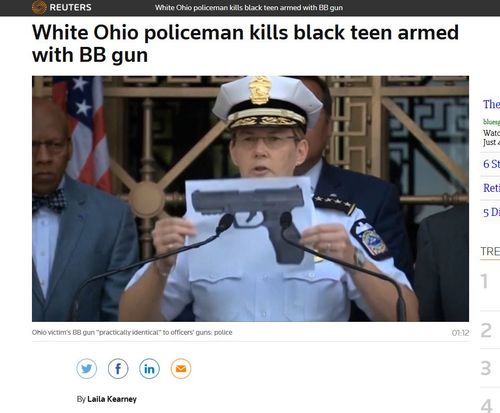This screenshot has width=500, height=413.
Task: Share article via email icon
Action: (x=181, y=369)
